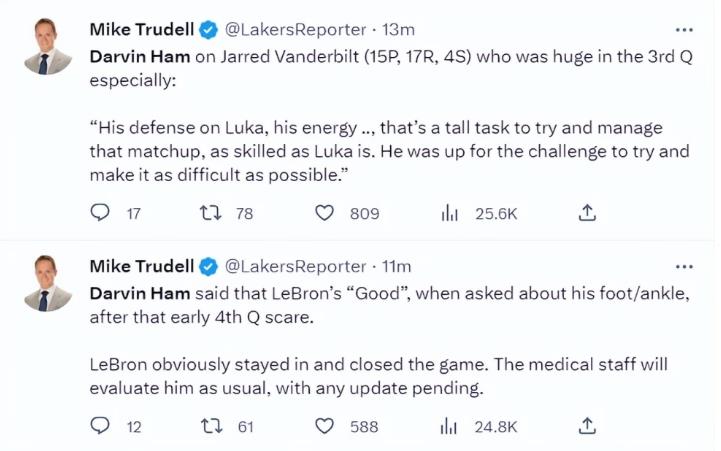Image resolution: width=721 pixels, height=451 pixels.
Task: Open Mike Trudell's avatar on second tweet
Action: pos(47,284)
